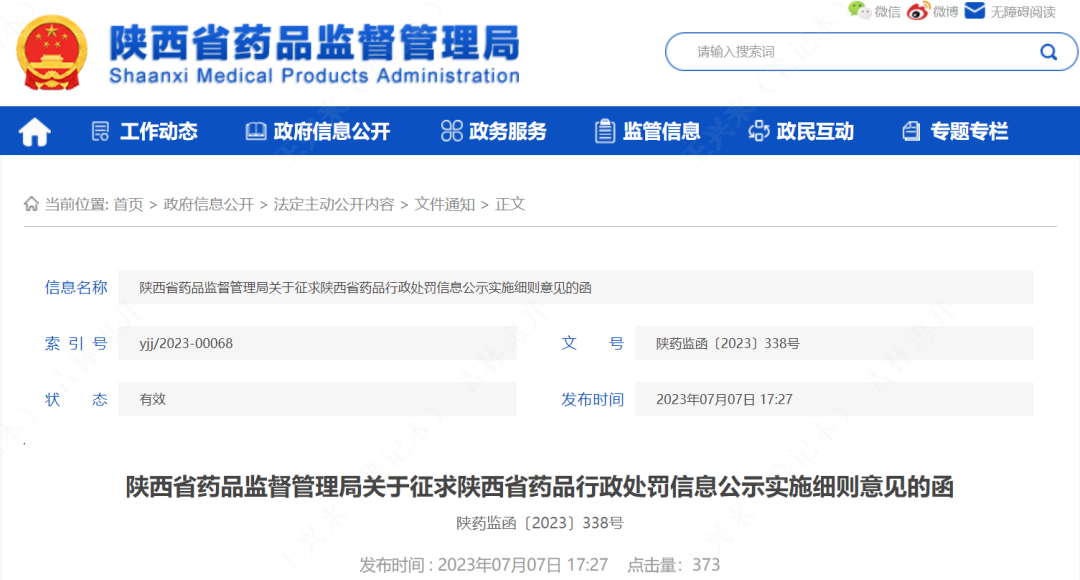The height and width of the screenshot is (580, 1080).
Task: Click the national emblem logo
Action: [x=52, y=54]
